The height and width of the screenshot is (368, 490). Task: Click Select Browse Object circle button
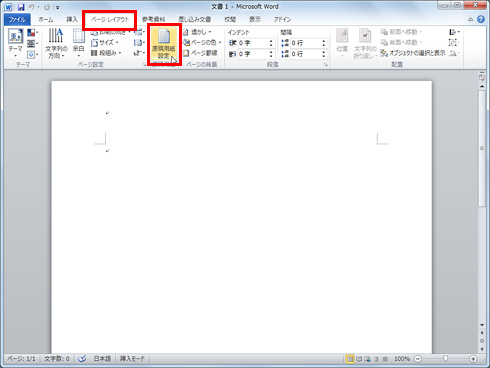click(x=482, y=341)
